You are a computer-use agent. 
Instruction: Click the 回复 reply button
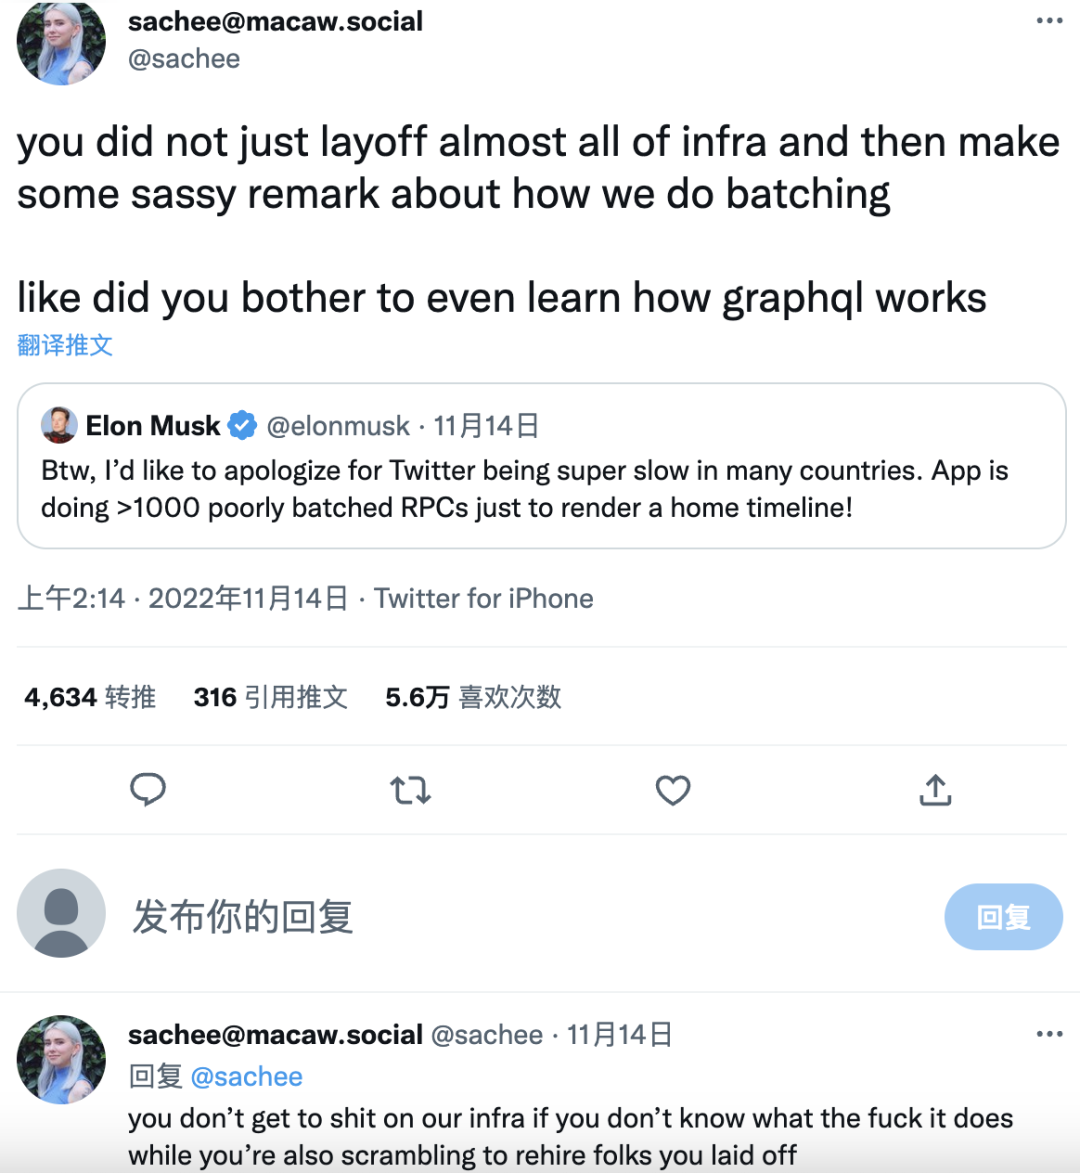click(1003, 915)
